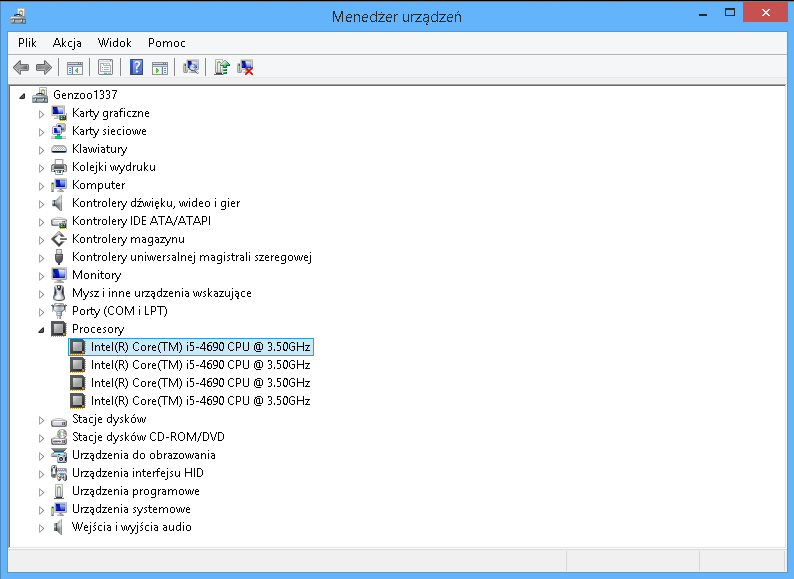Image resolution: width=794 pixels, height=579 pixels.
Task: Select Kolejki wydruku label
Action: (x=114, y=167)
